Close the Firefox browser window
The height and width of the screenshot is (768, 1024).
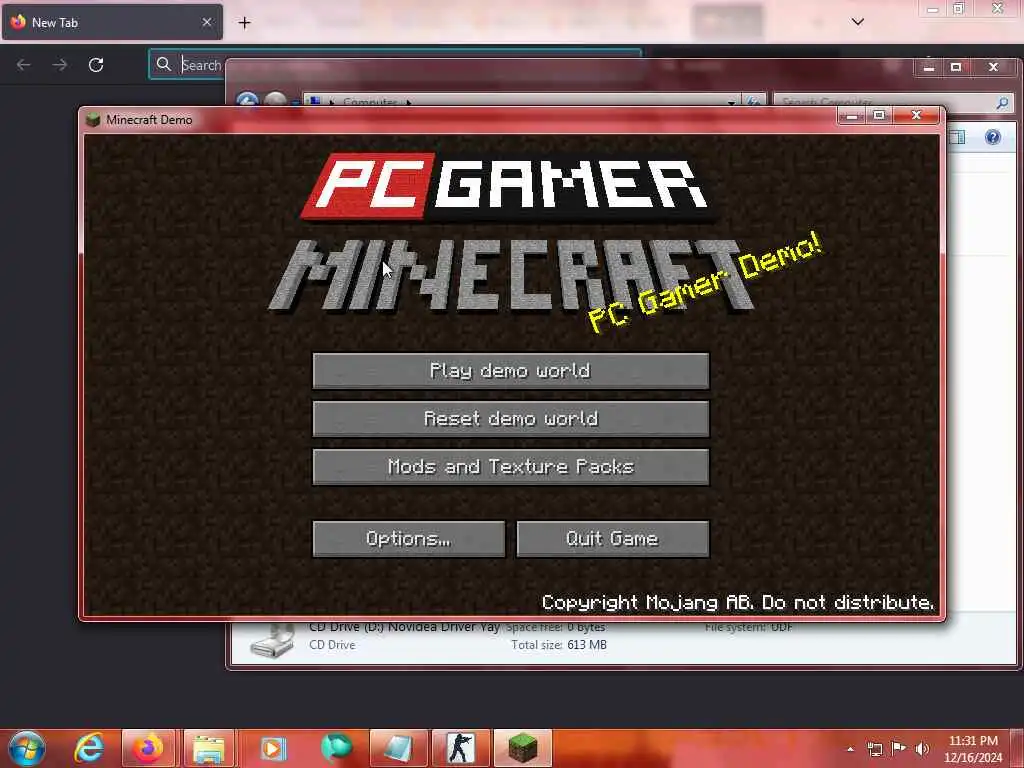(x=997, y=8)
